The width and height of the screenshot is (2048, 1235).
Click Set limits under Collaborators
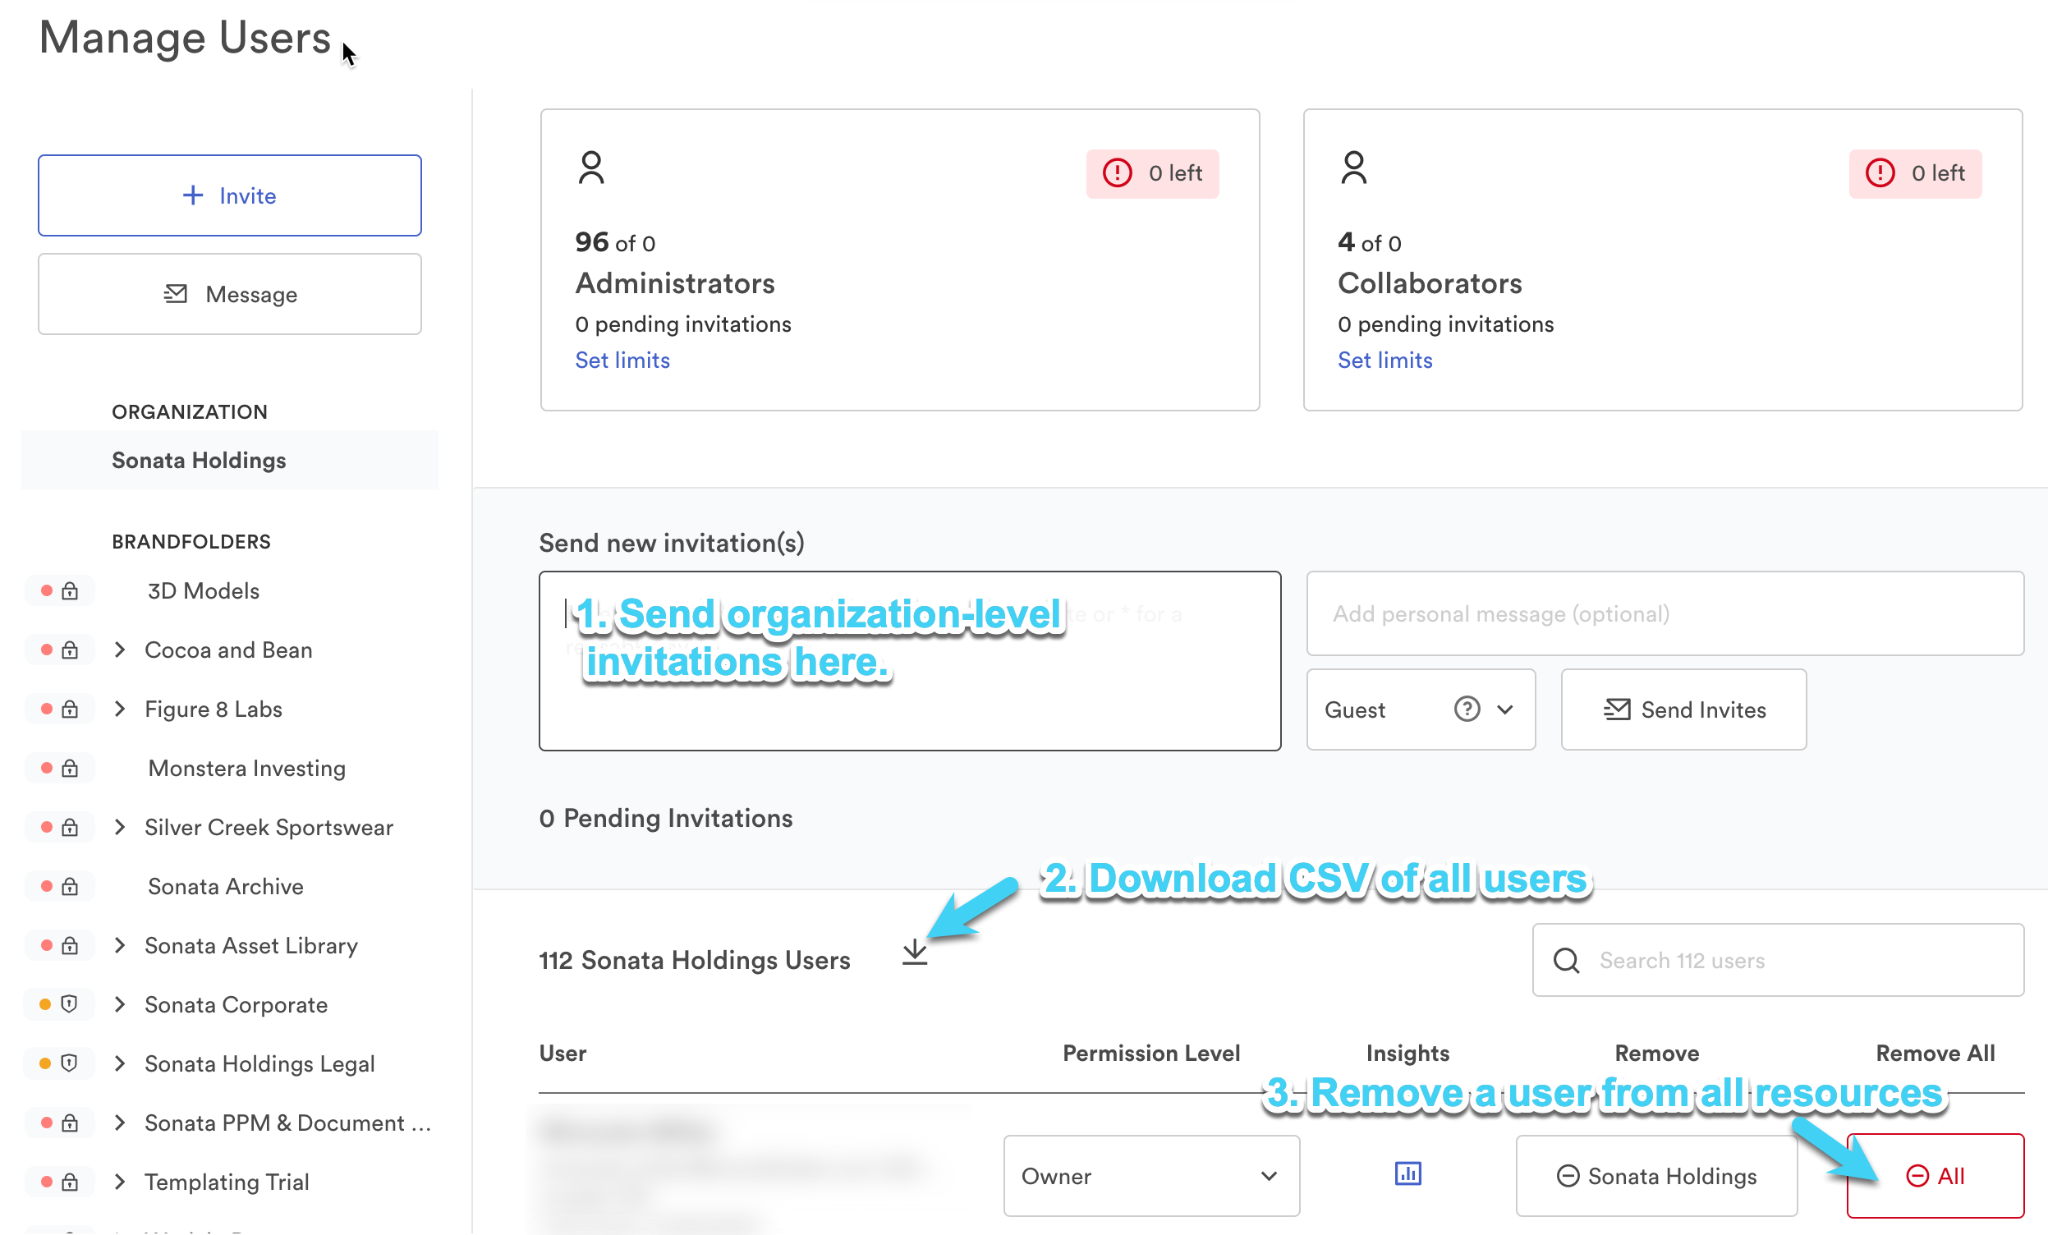point(1385,360)
